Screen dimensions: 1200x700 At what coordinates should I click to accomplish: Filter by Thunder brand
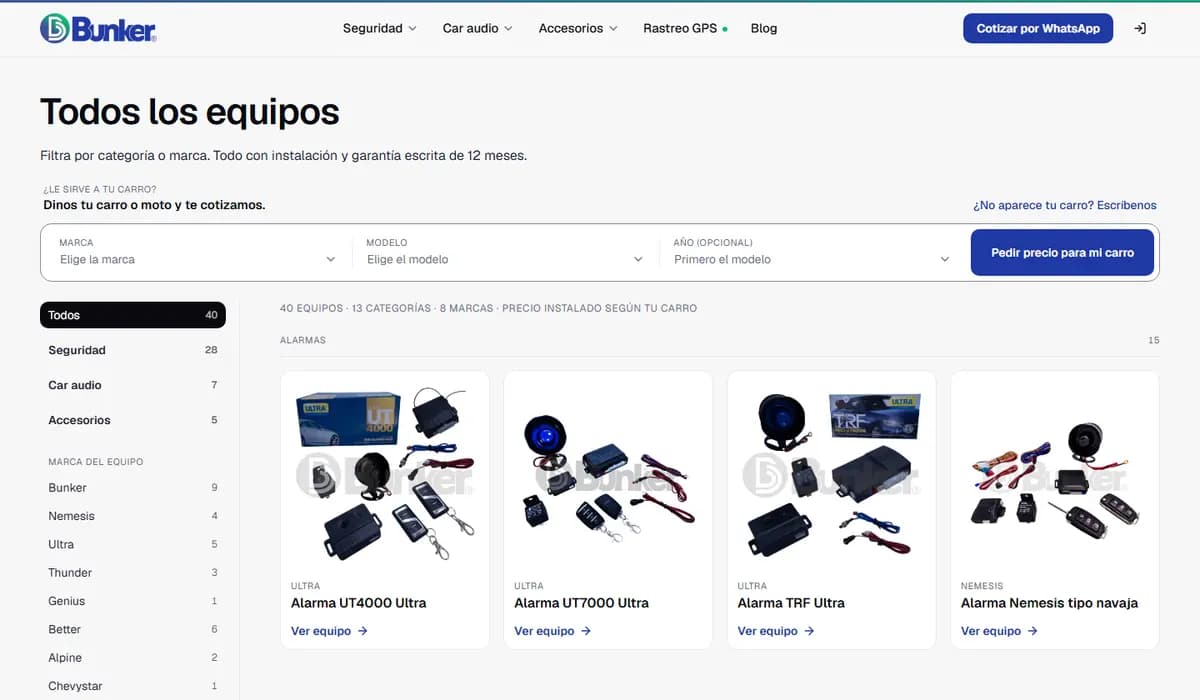point(133,573)
